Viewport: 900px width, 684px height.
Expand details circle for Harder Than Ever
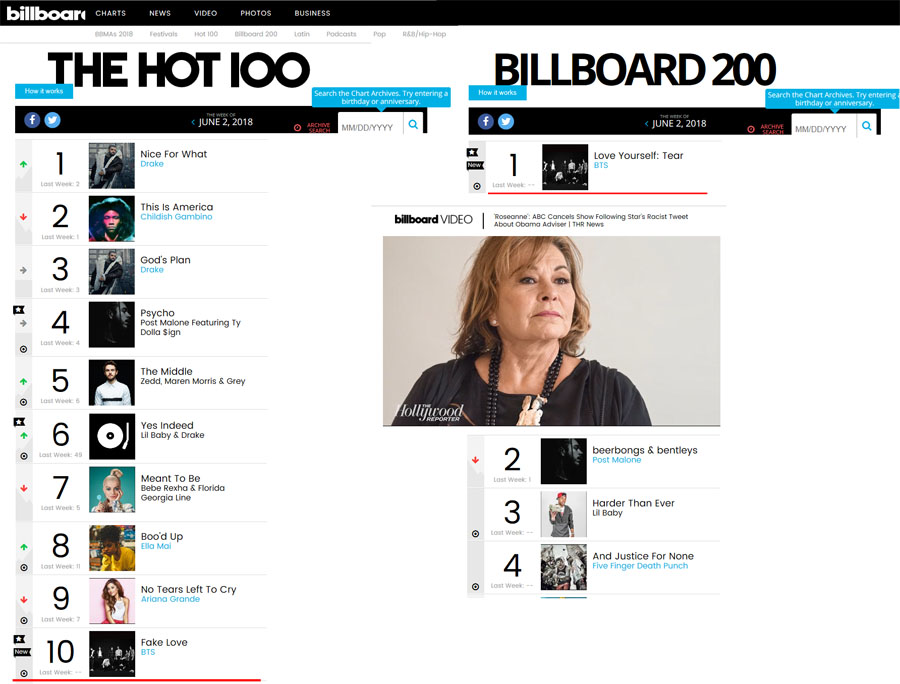click(475, 534)
